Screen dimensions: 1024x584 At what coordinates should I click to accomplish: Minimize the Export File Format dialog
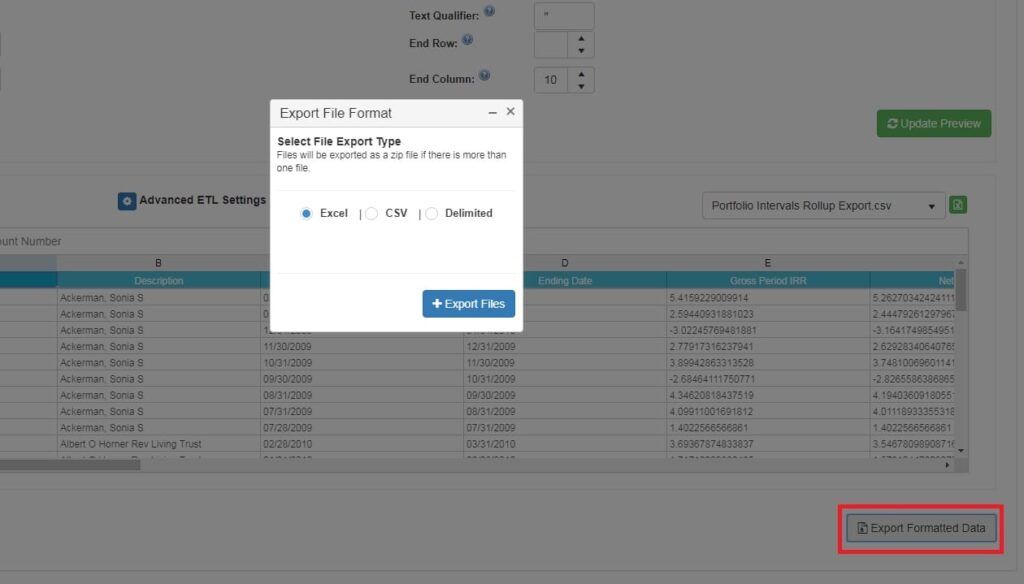click(492, 113)
